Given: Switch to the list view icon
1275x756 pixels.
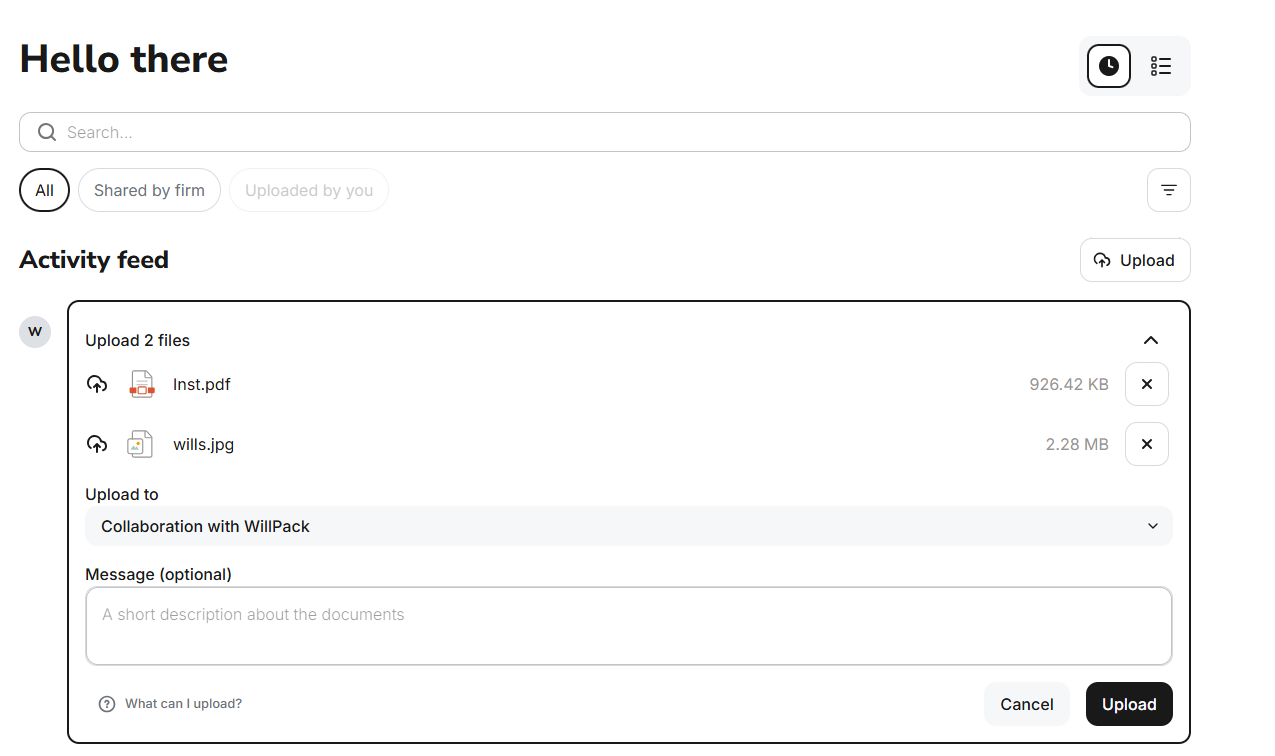Looking at the screenshot, I should [1161, 66].
